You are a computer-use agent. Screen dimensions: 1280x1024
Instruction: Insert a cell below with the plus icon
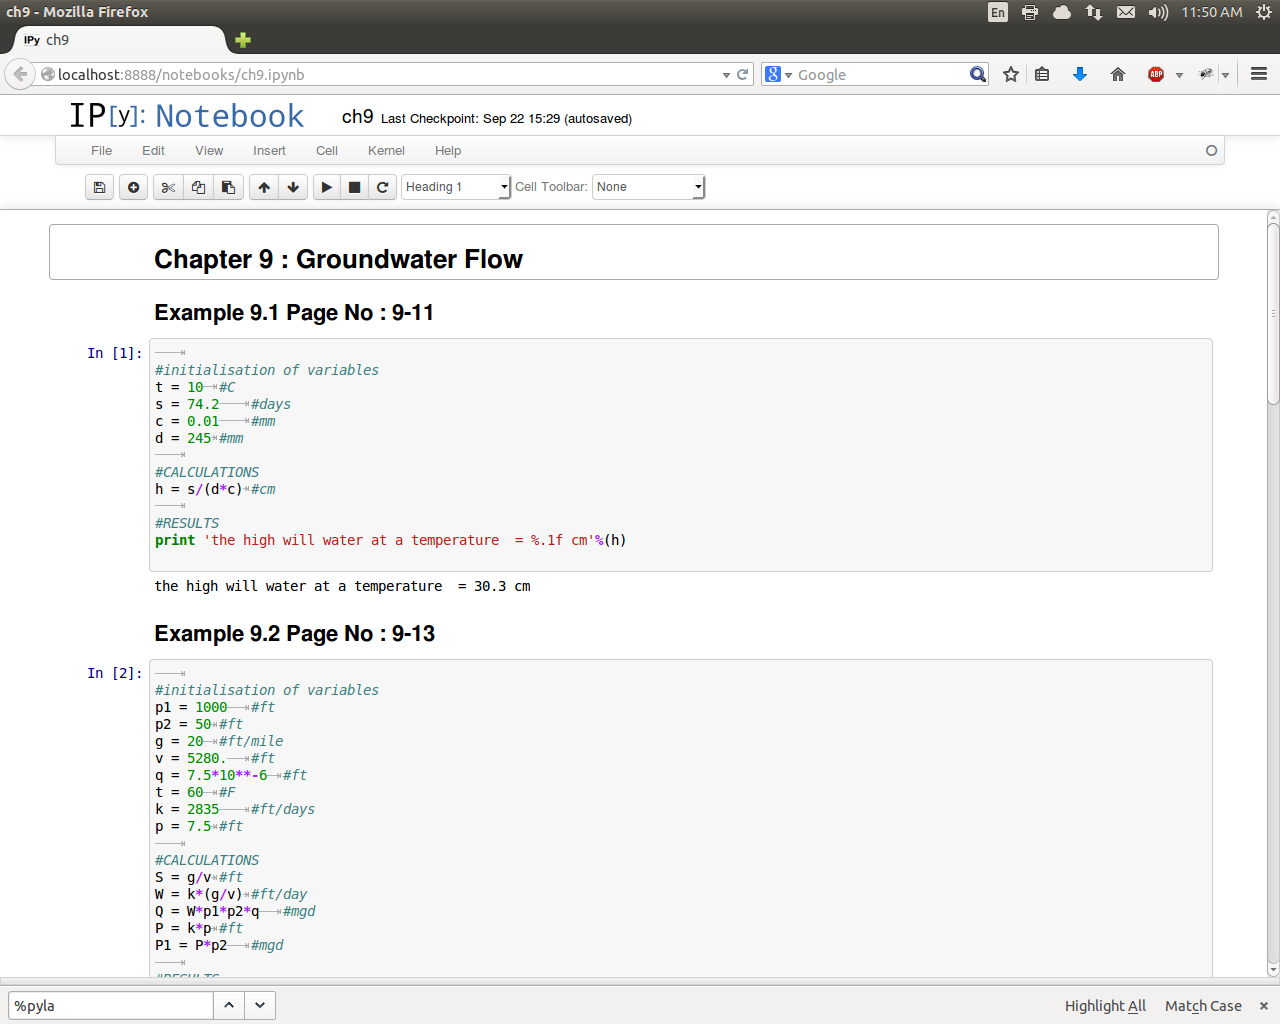pyautogui.click(x=133, y=187)
